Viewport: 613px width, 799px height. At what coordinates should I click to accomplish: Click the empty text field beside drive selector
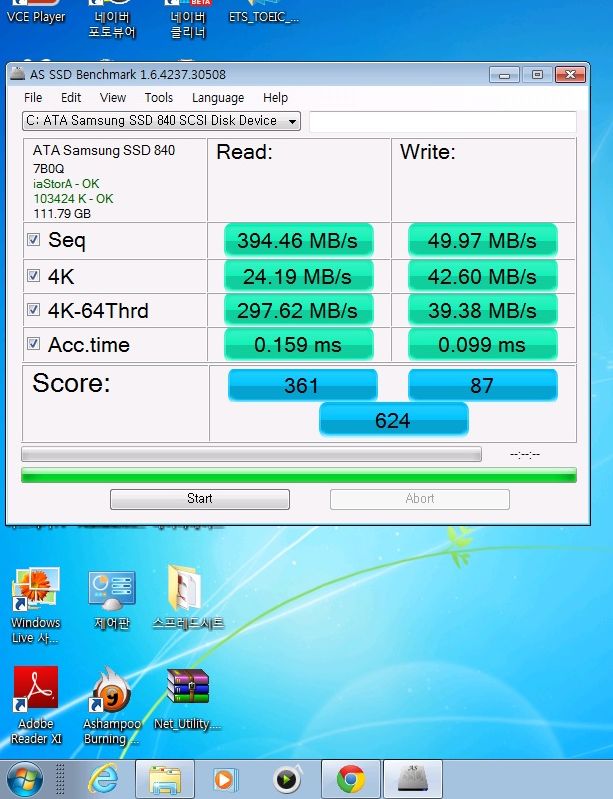tap(443, 122)
